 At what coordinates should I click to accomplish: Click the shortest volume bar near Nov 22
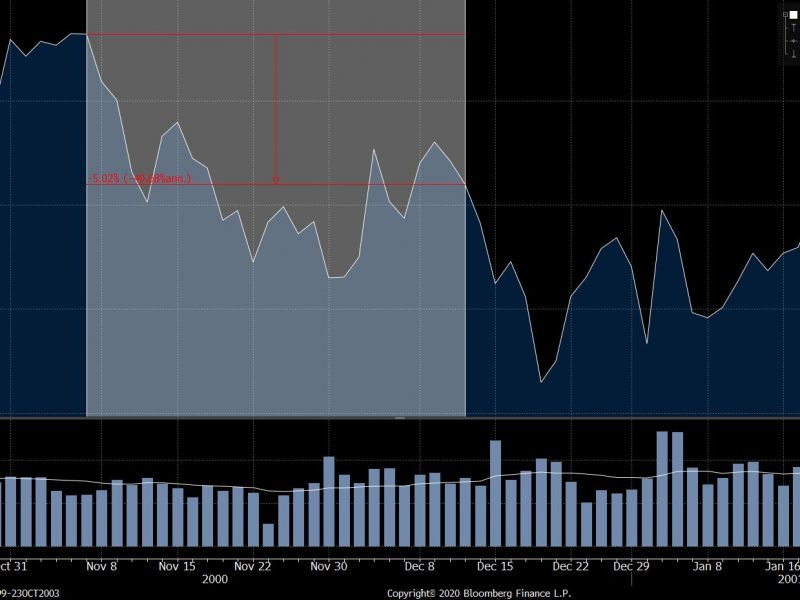(x=268, y=536)
